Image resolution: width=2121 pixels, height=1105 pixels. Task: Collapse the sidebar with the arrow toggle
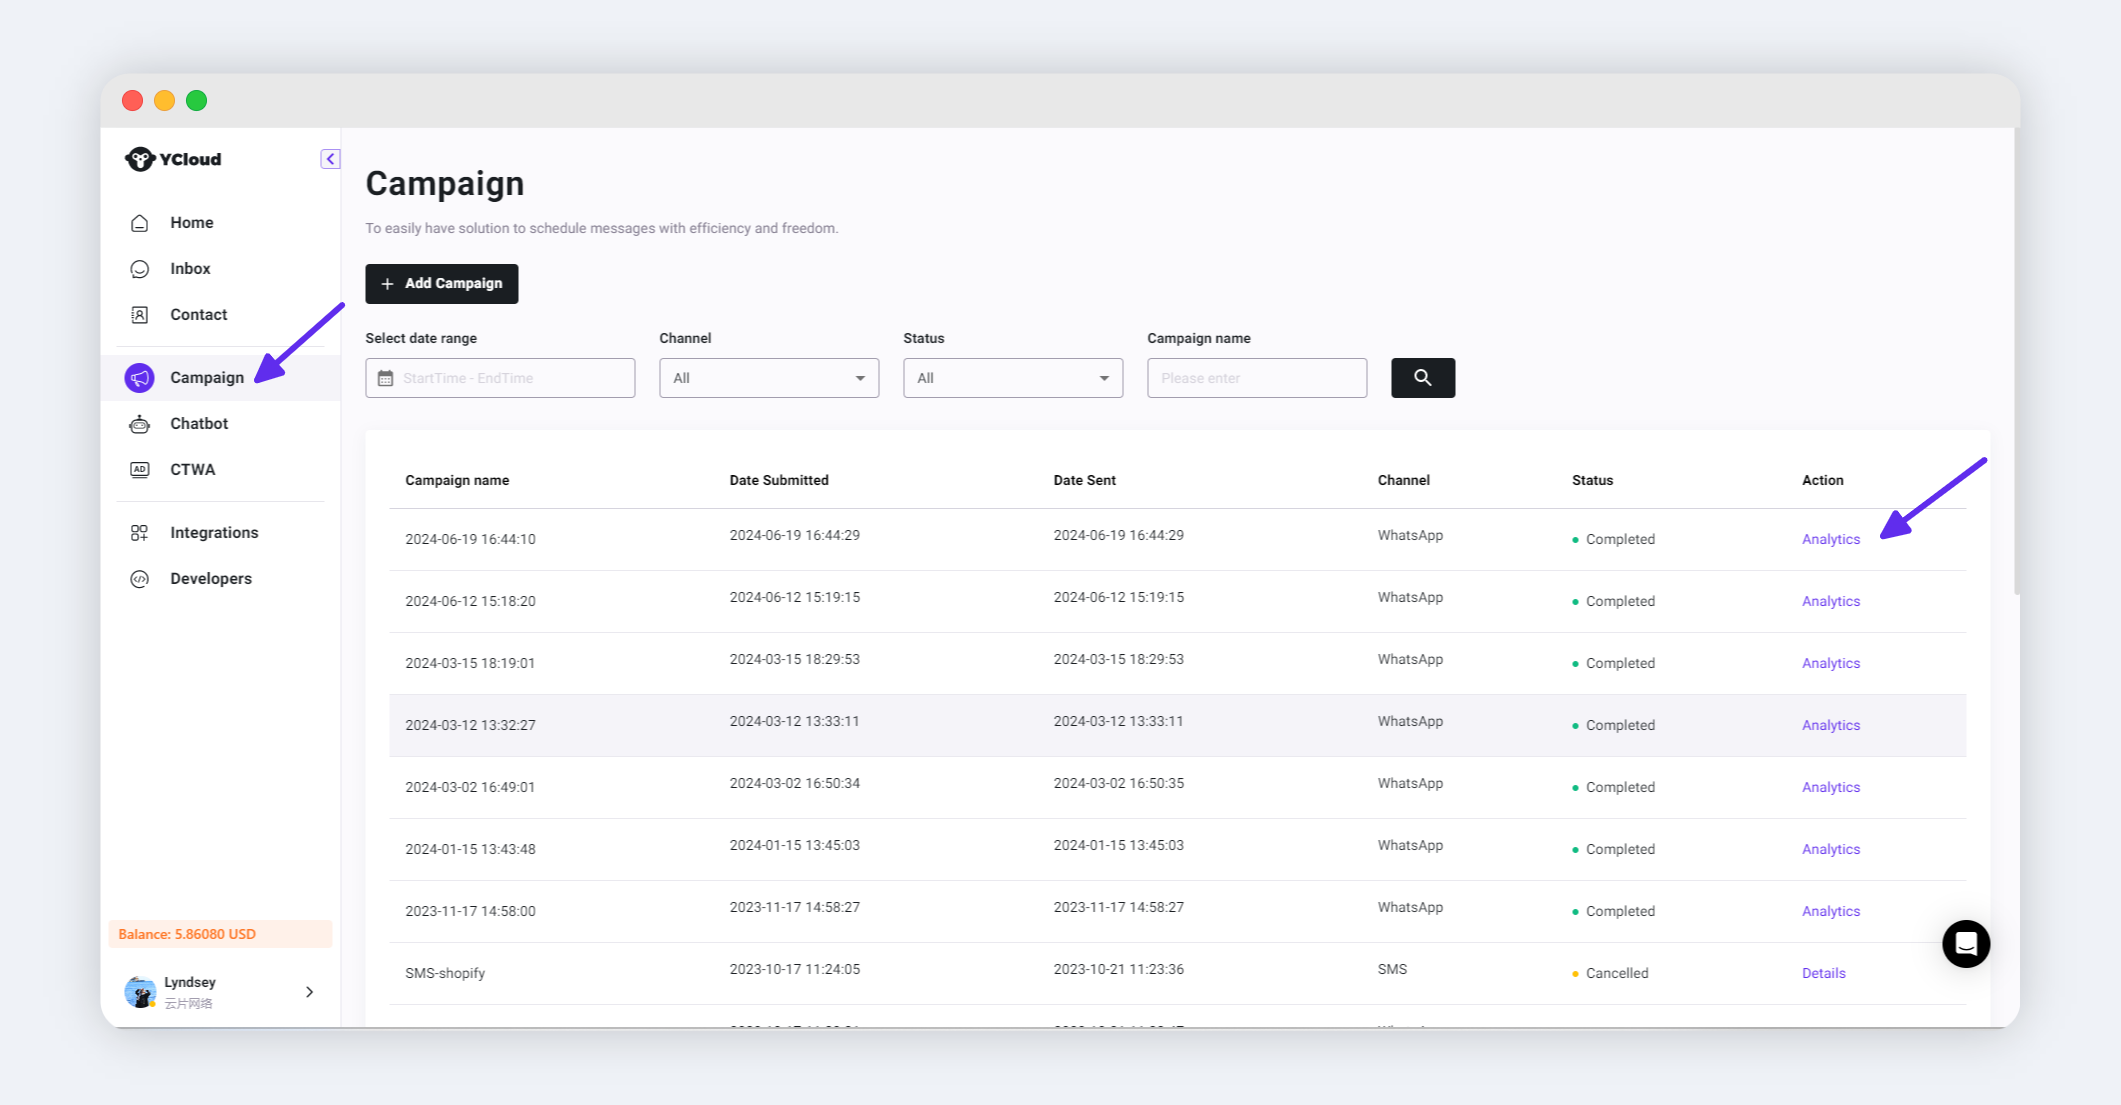[330, 159]
